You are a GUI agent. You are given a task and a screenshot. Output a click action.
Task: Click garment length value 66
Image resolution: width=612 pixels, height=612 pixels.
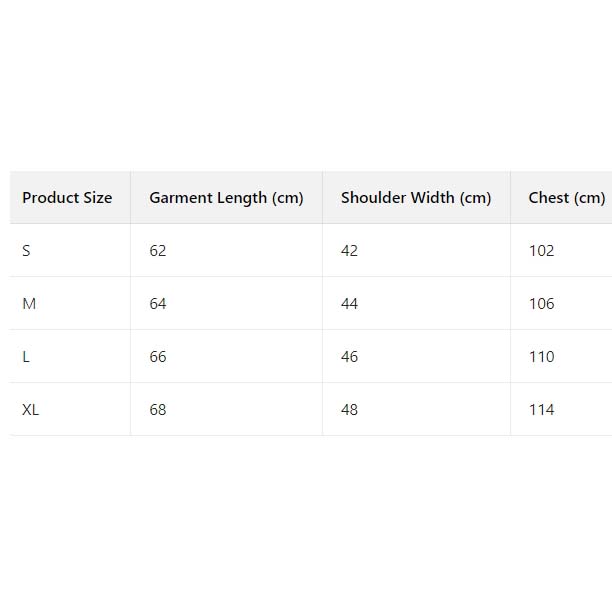click(158, 357)
